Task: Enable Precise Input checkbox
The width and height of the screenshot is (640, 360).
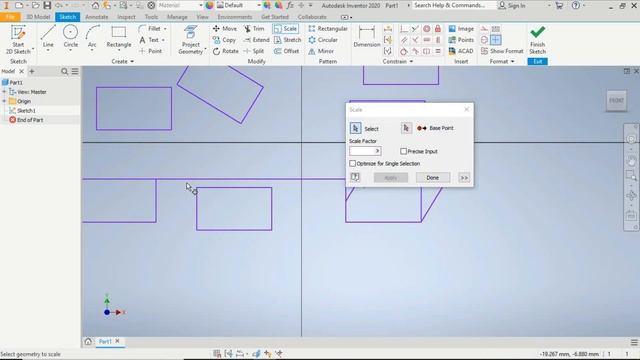Action: (404, 151)
